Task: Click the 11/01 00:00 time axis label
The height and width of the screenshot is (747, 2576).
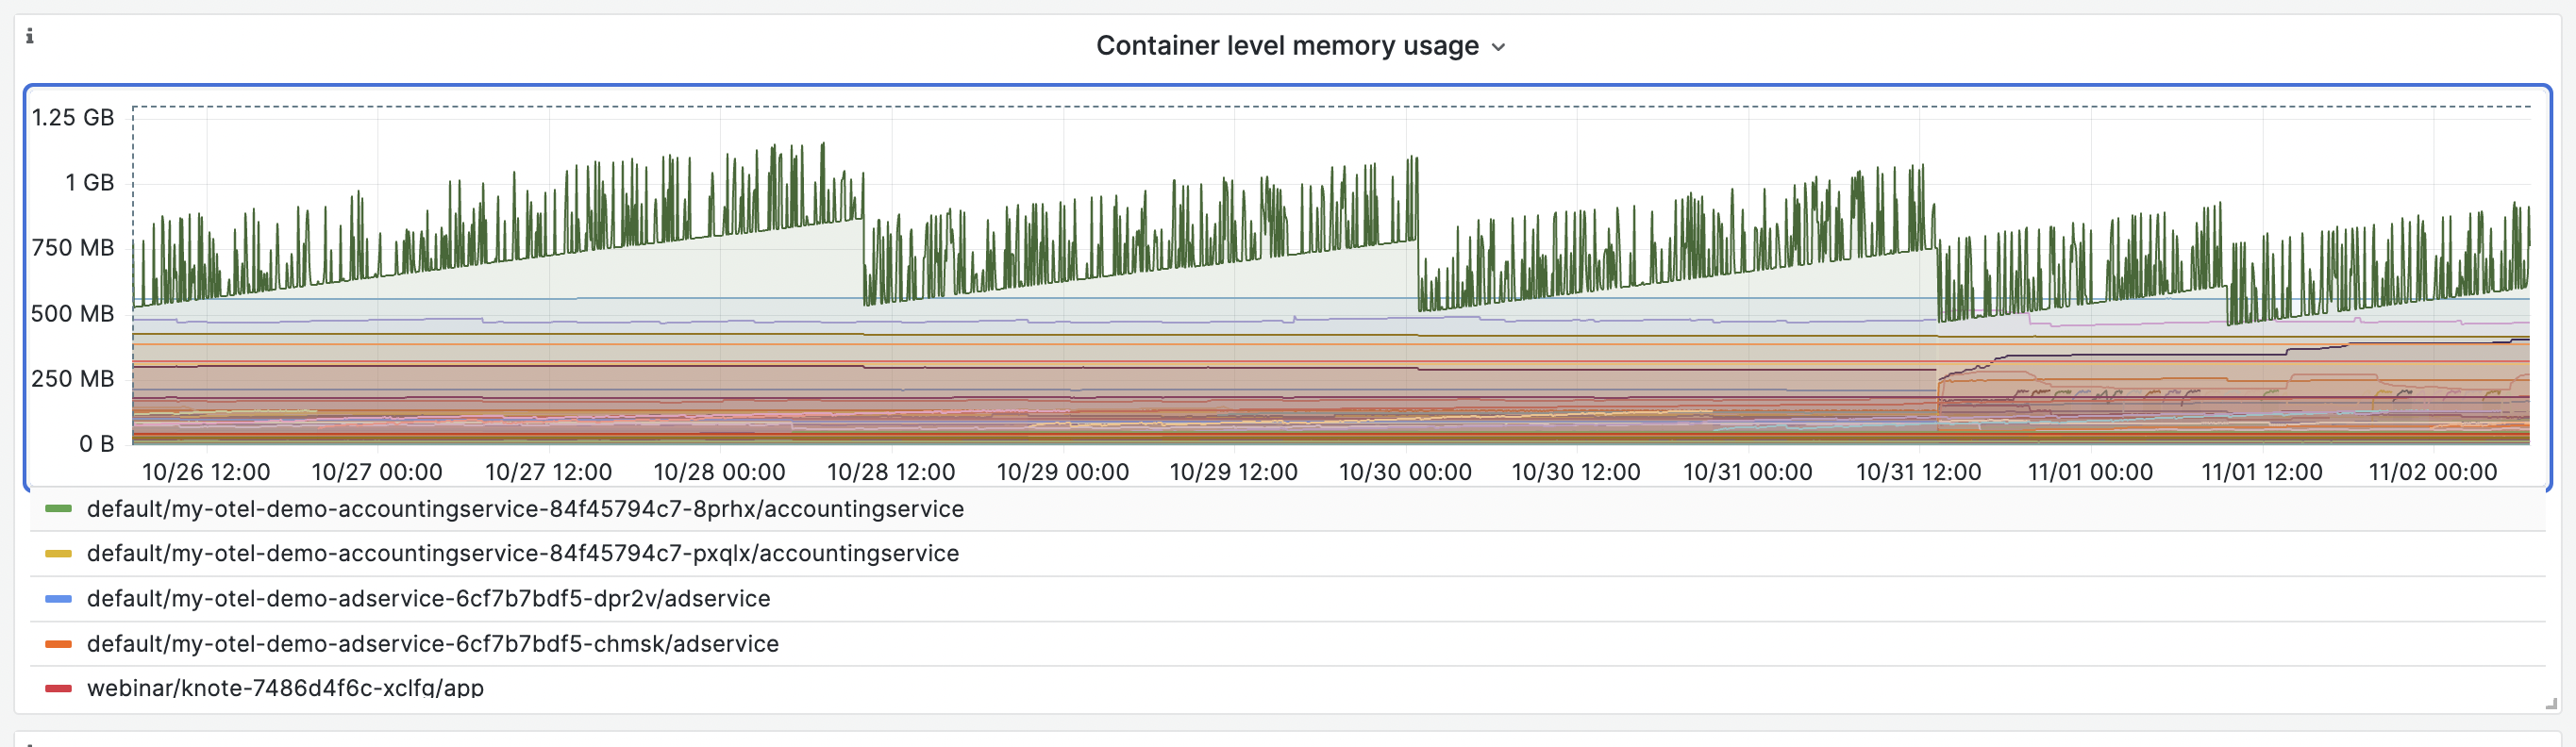Action: pos(2089,472)
